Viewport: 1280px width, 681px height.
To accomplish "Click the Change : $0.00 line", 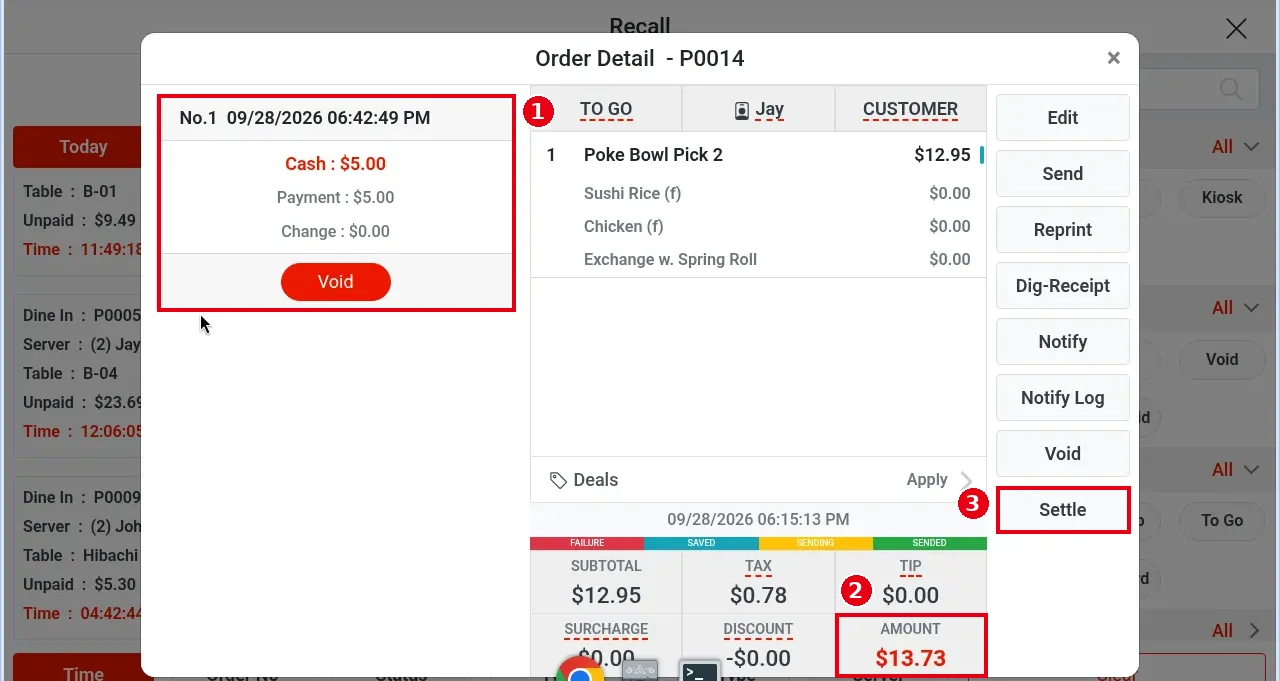I will (336, 232).
